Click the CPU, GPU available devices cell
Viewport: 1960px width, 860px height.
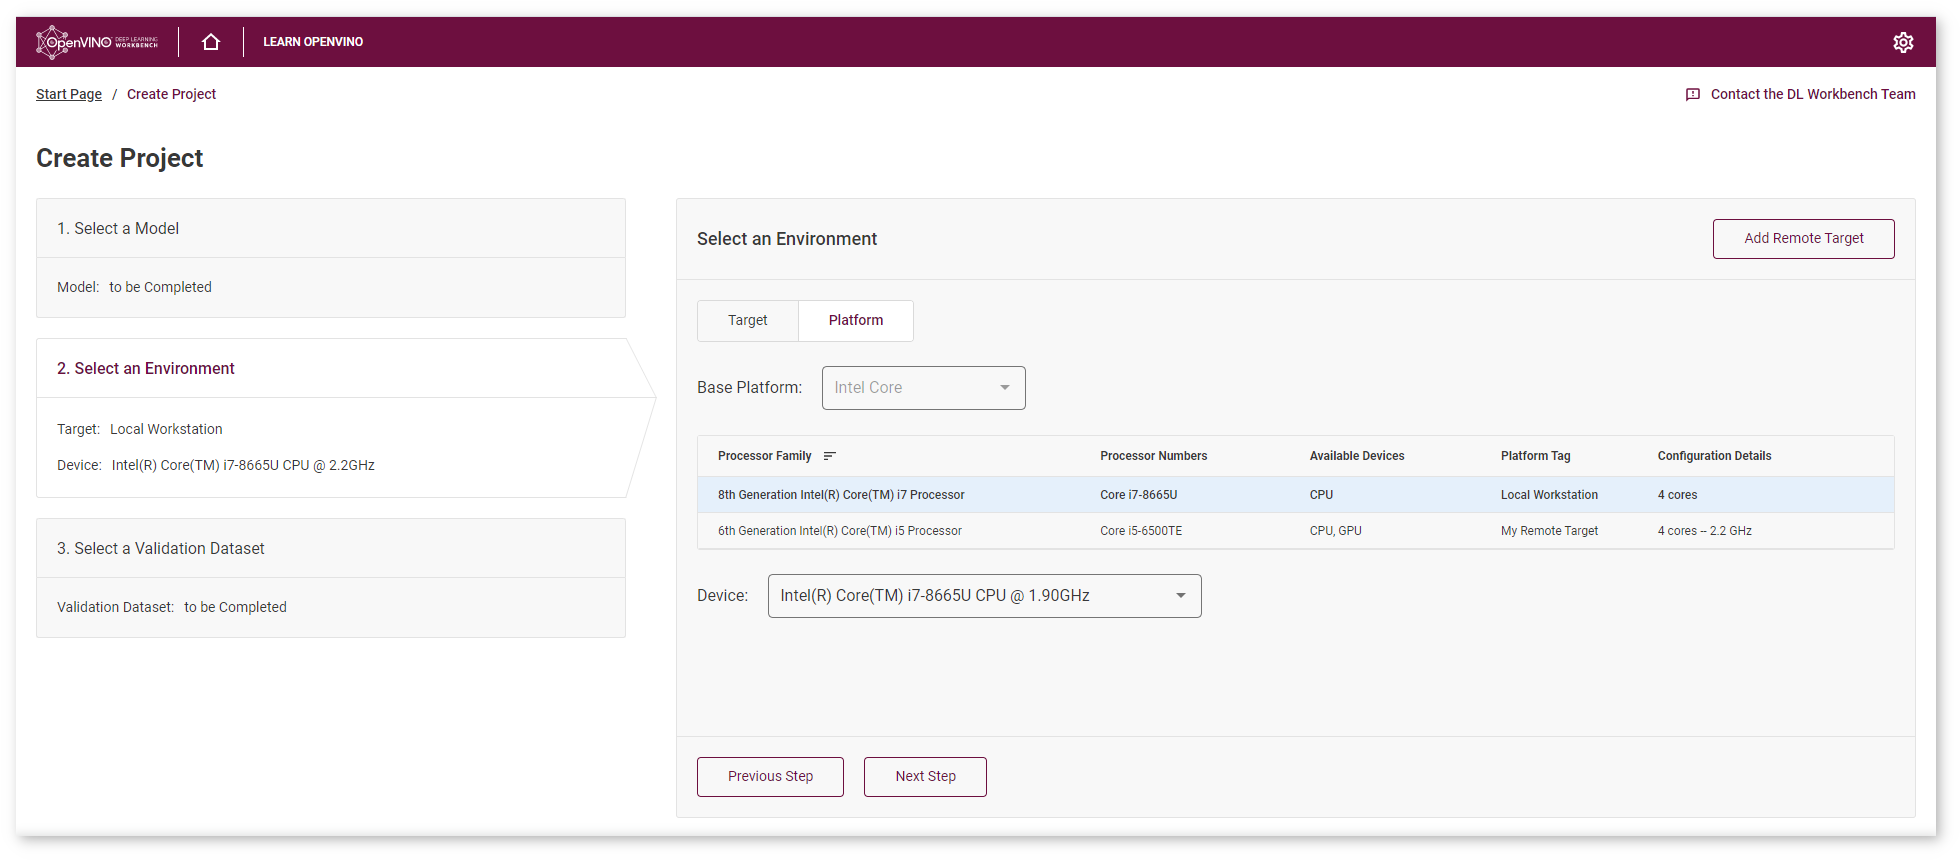(x=1335, y=531)
